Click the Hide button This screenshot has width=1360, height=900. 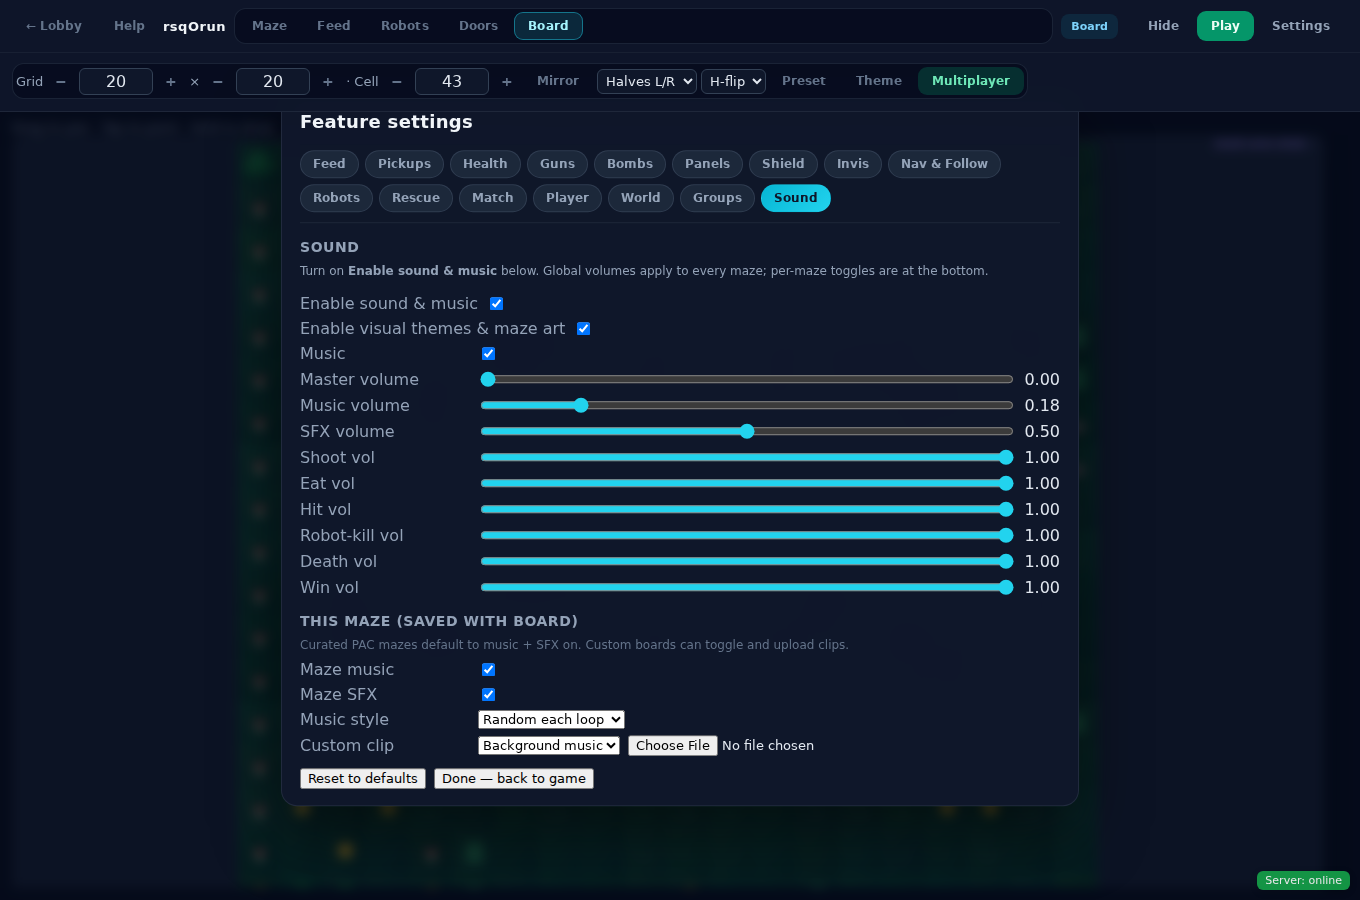pos(1163,26)
